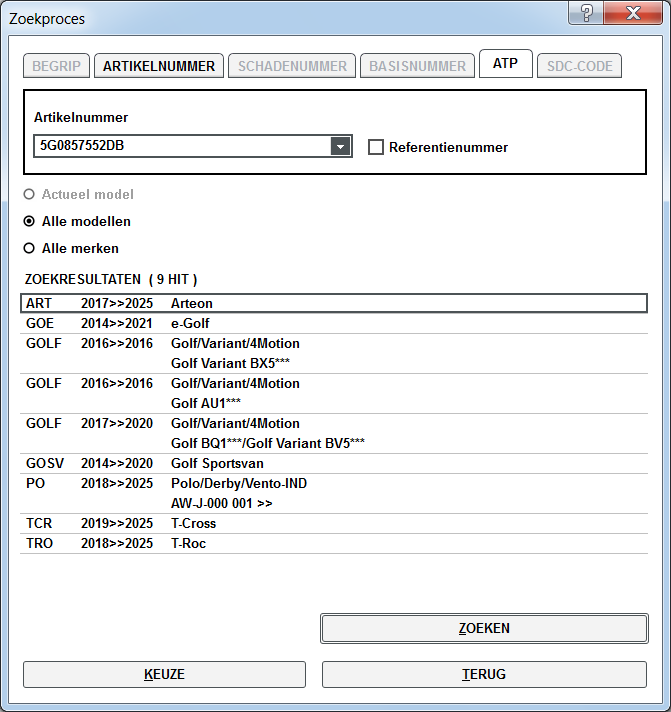Enable the Referentienummer checkbox
671x712 pixels.
[x=375, y=147]
